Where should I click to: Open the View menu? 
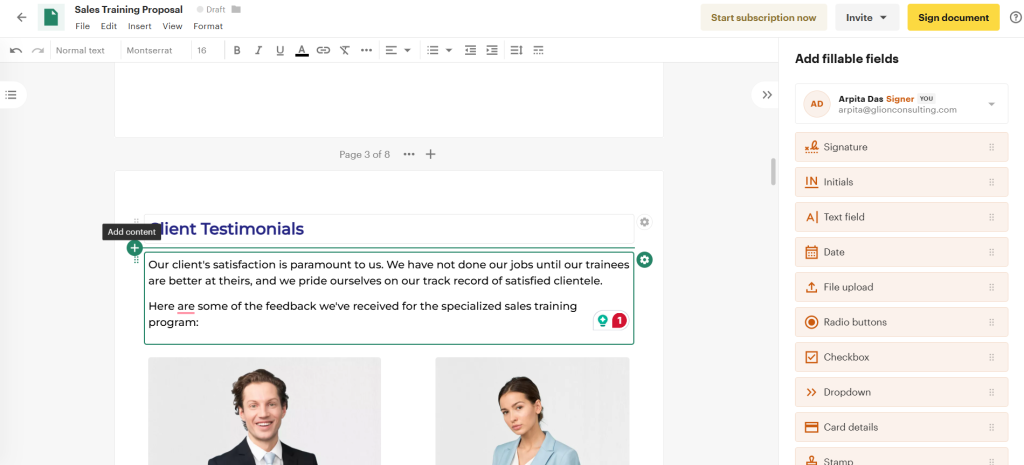[x=172, y=26]
